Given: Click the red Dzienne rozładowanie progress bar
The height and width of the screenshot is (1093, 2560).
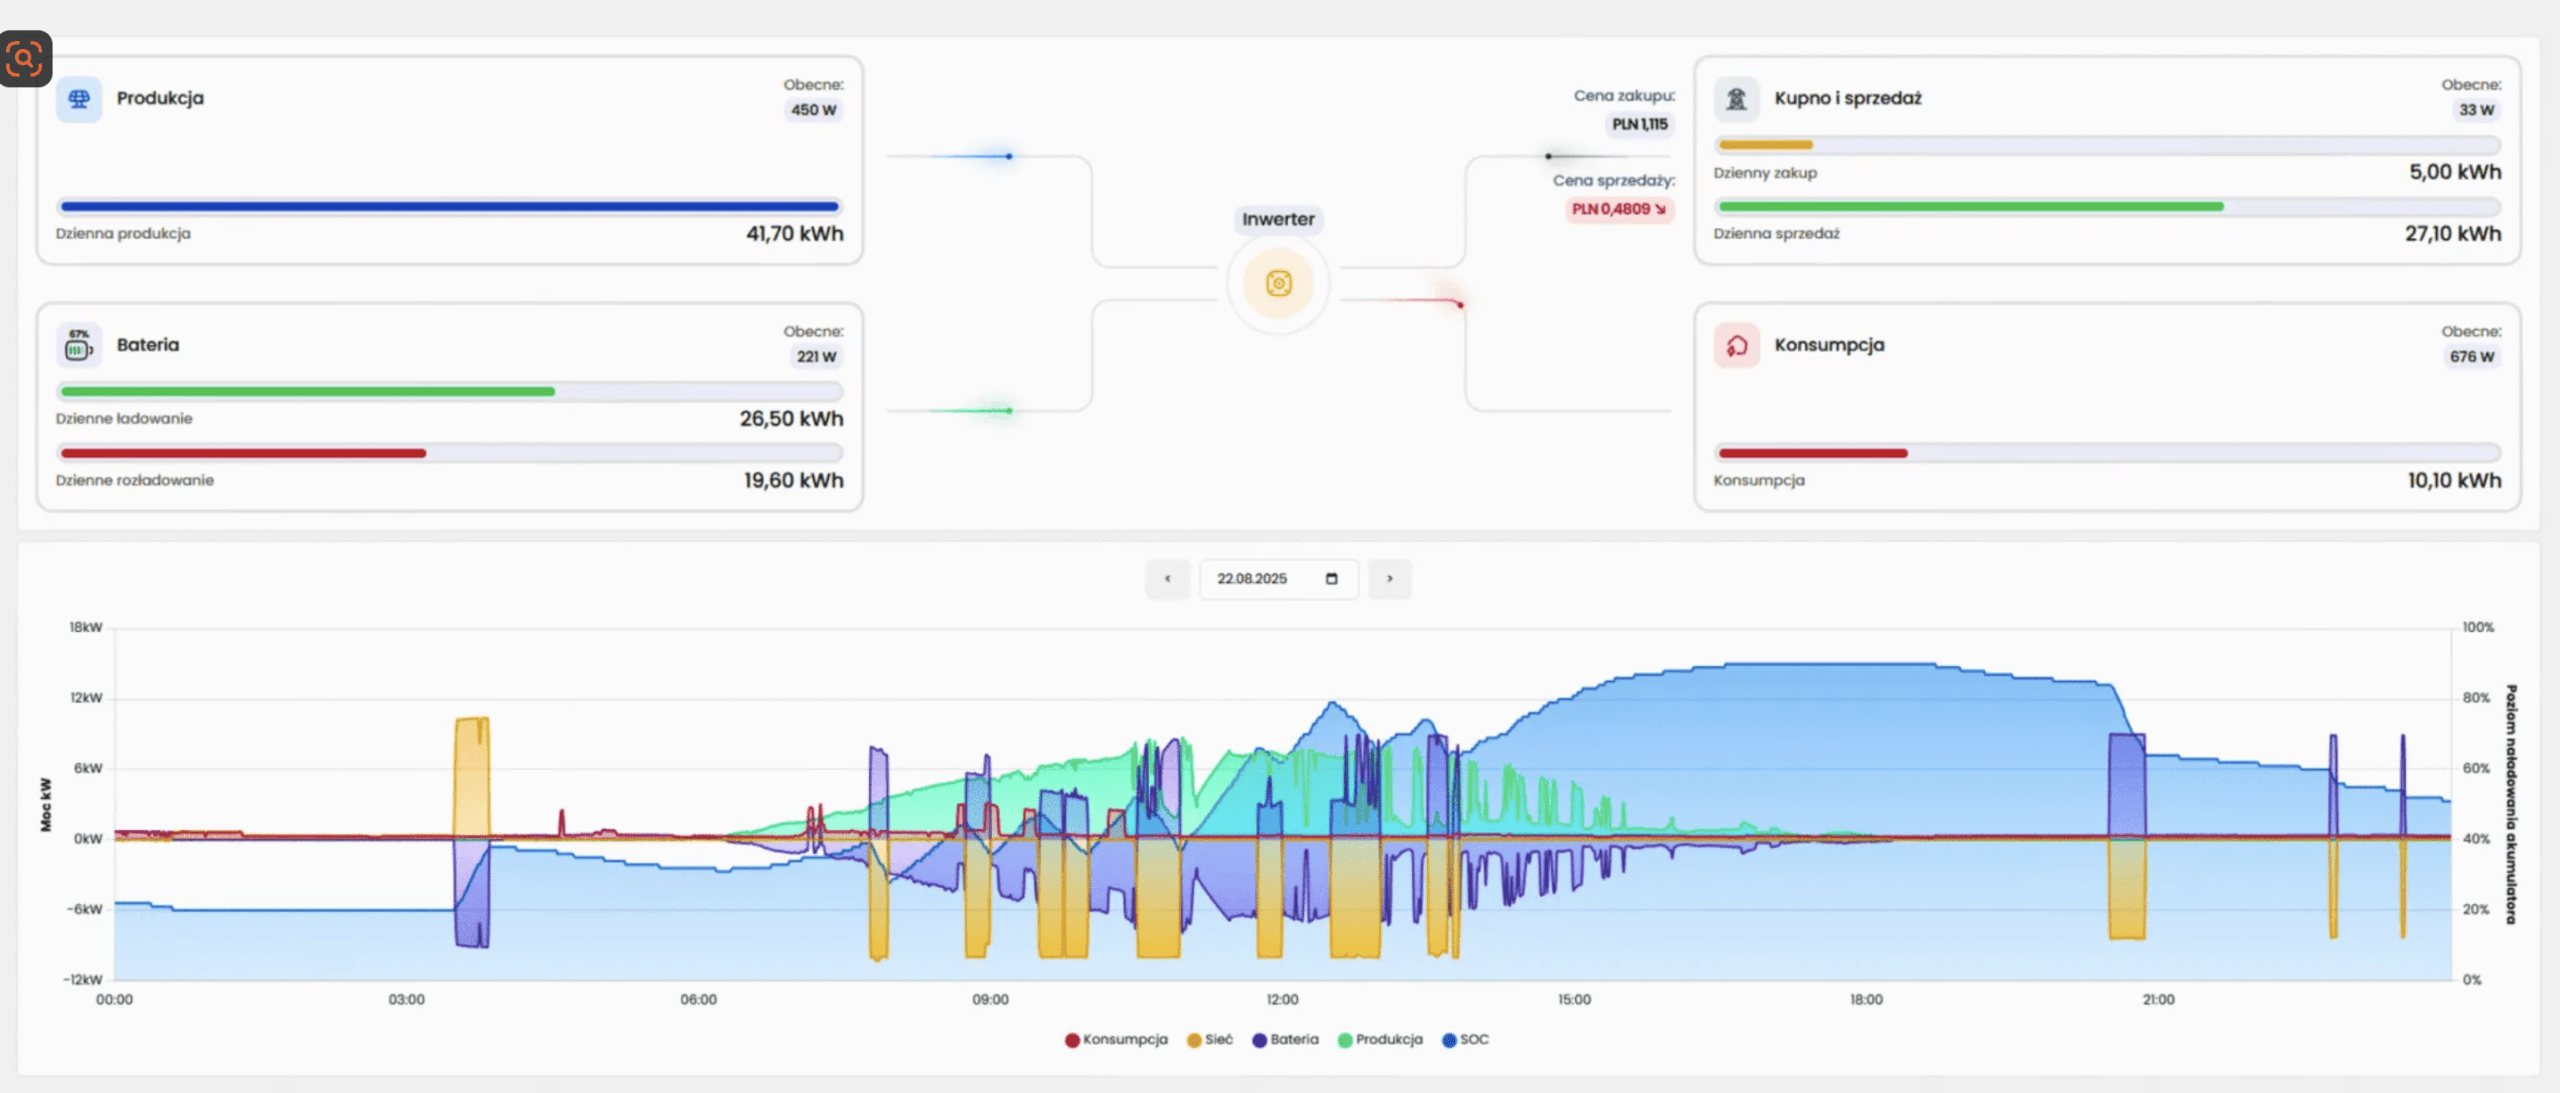Looking at the screenshot, I should (449, 454).
